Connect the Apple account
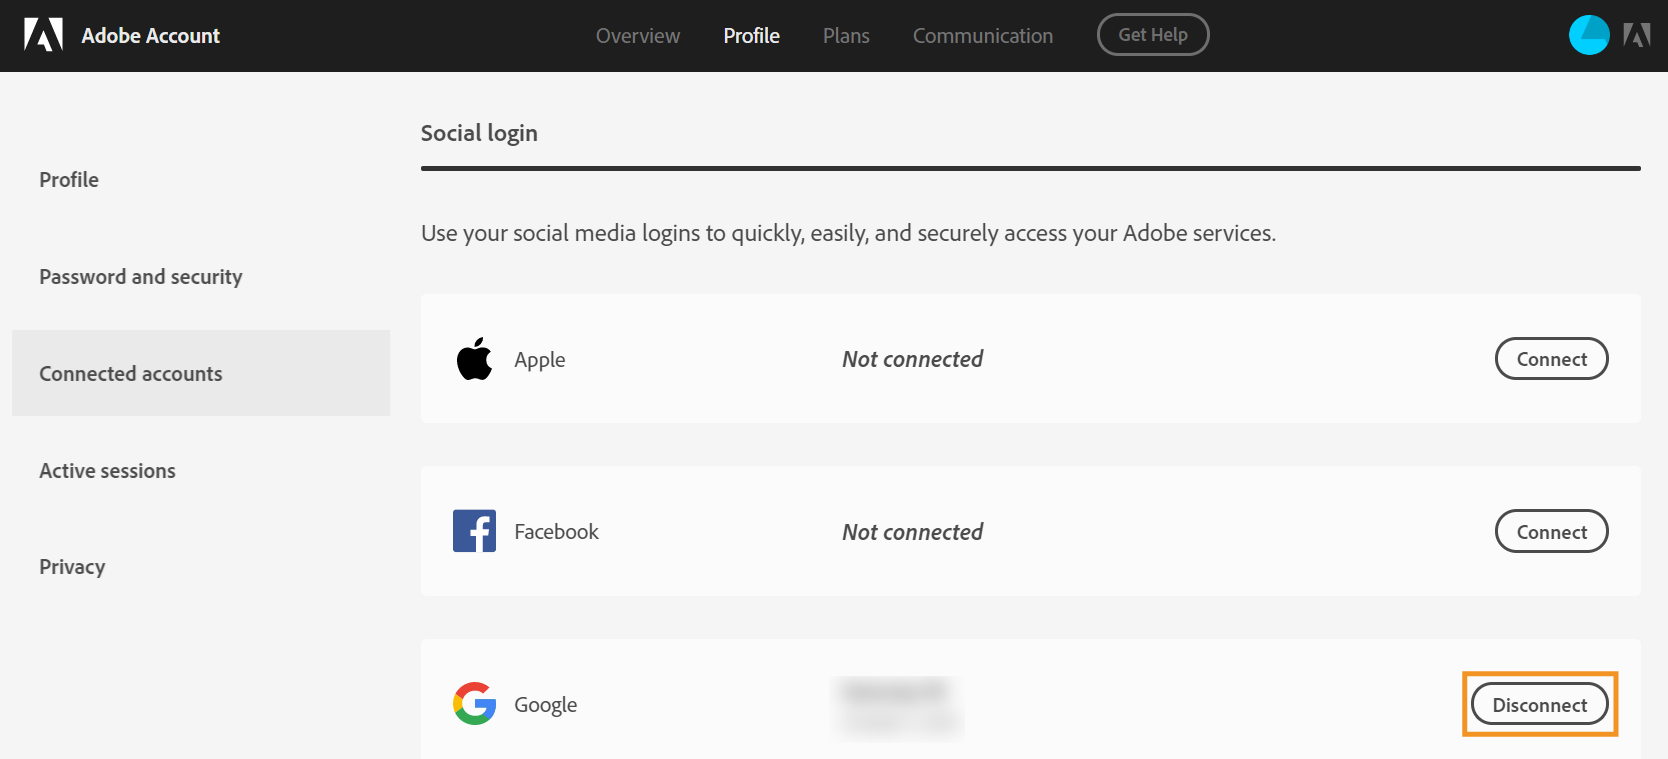The height and width of the screenshot is (759, 1668). [1551, 359]
